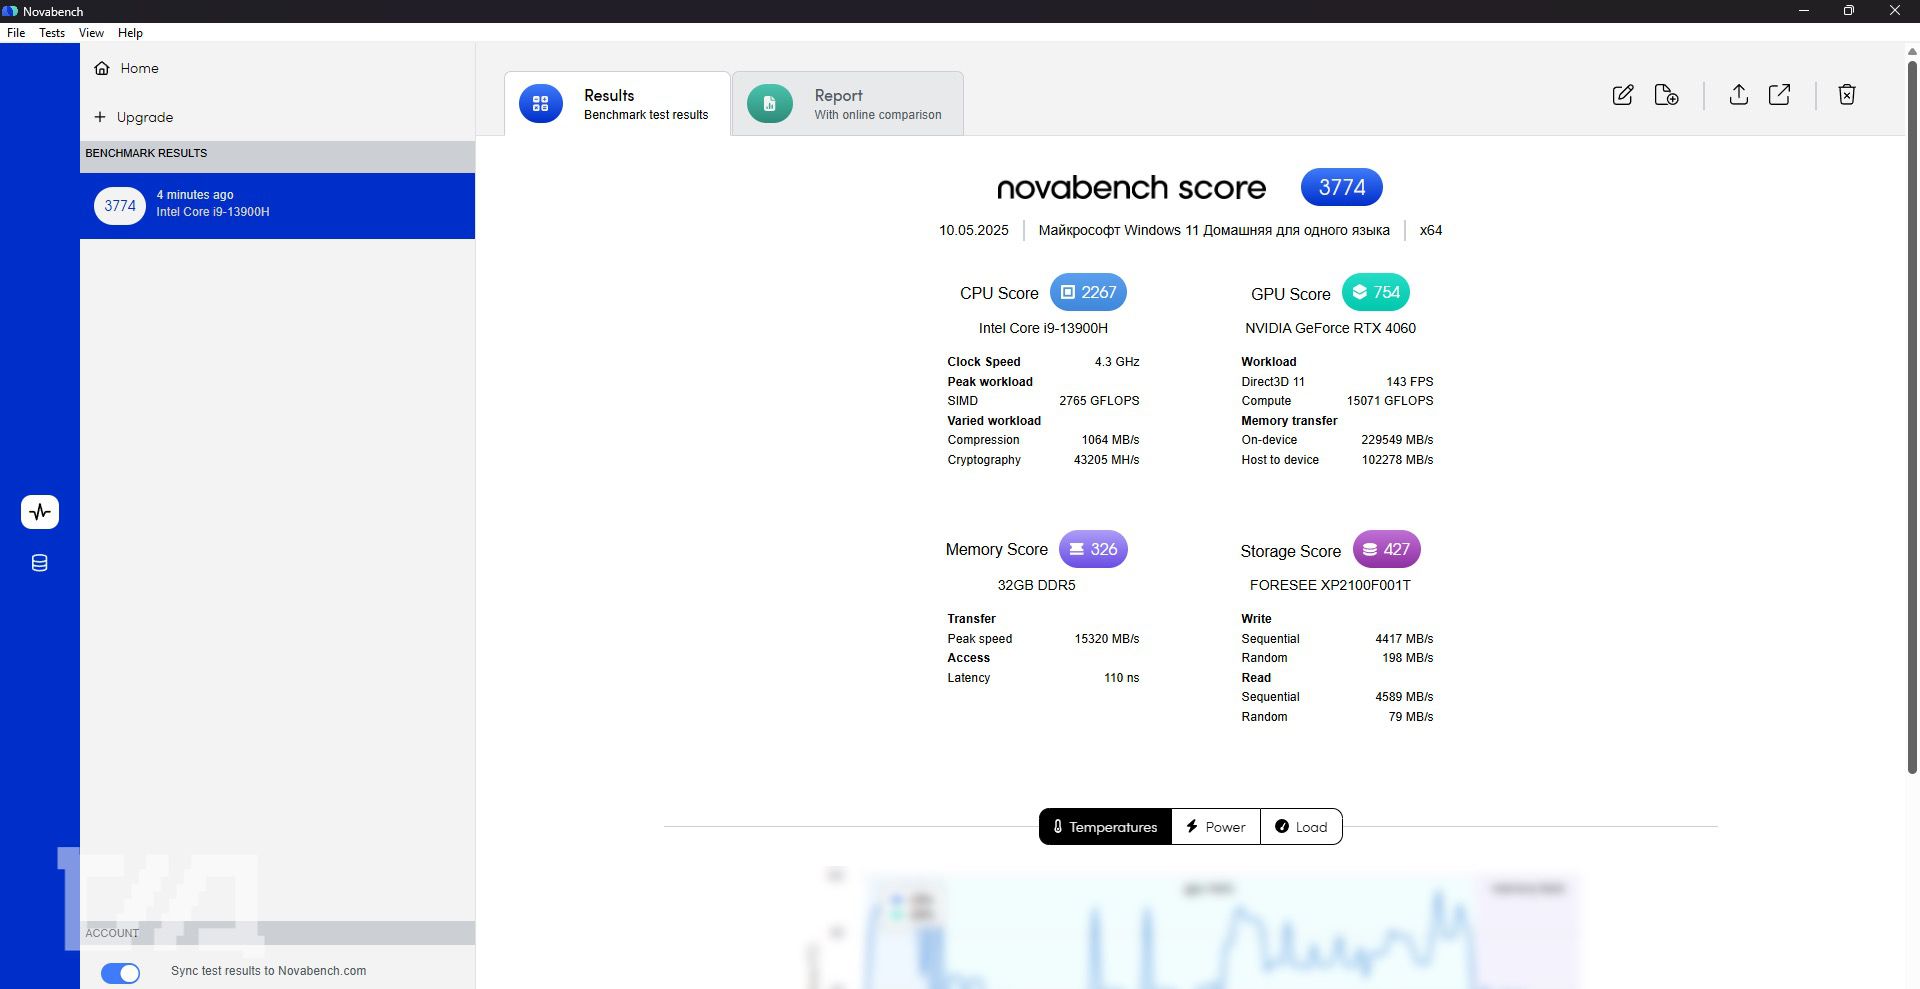Viewport: 1920px width, 989px height.
Task: Click the 15320 MB/s Peak speed value
Action: point(1106,639)
